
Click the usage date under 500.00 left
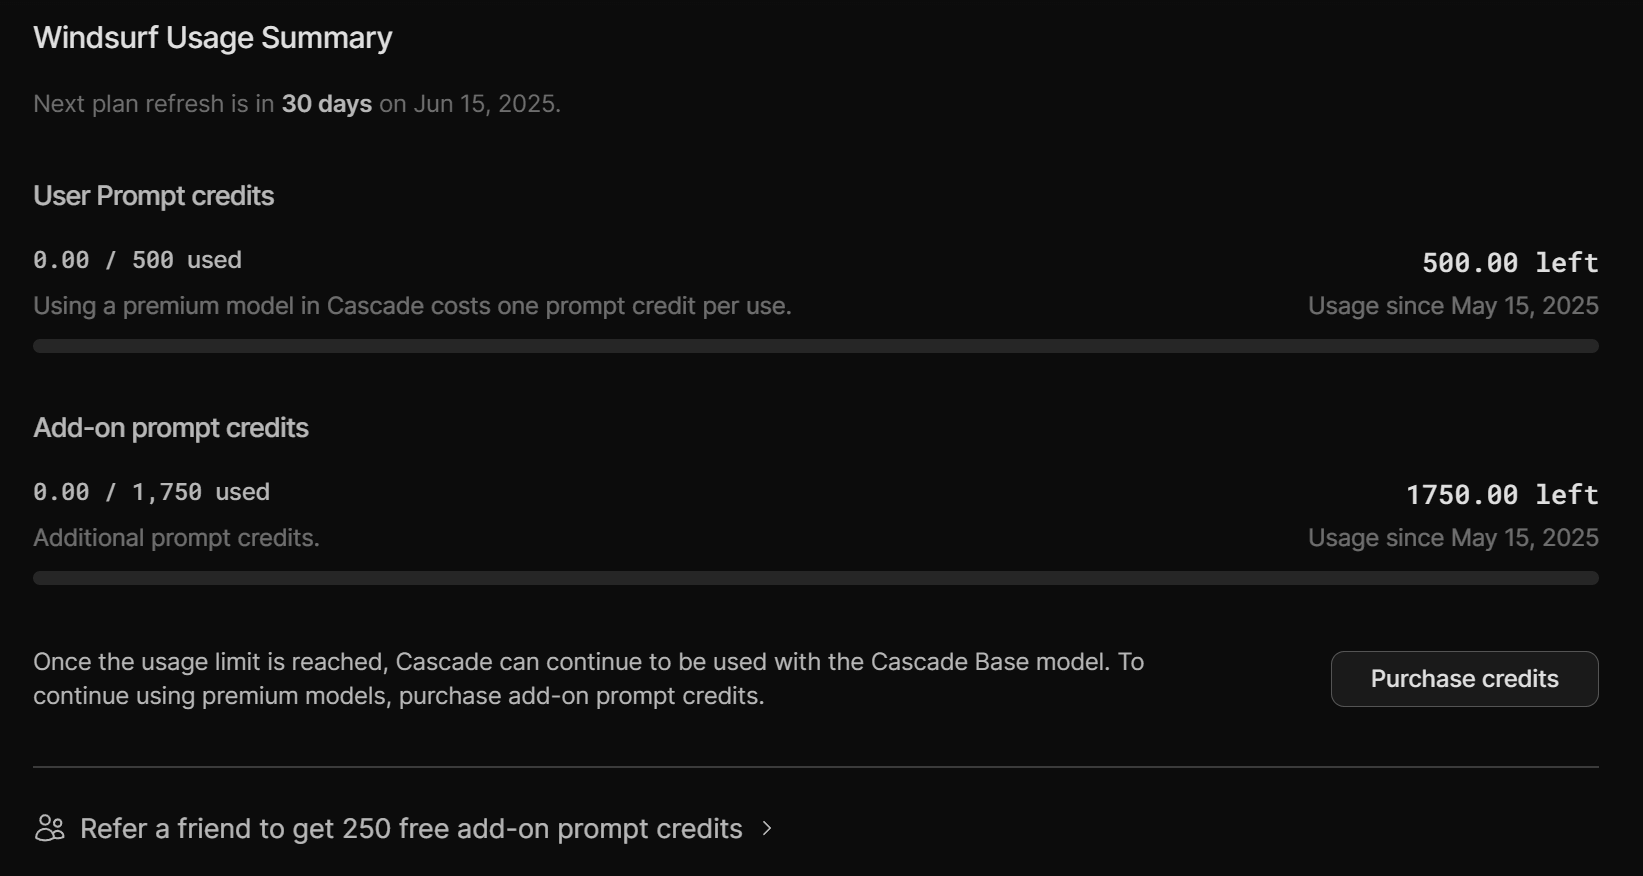[1453, 306]
